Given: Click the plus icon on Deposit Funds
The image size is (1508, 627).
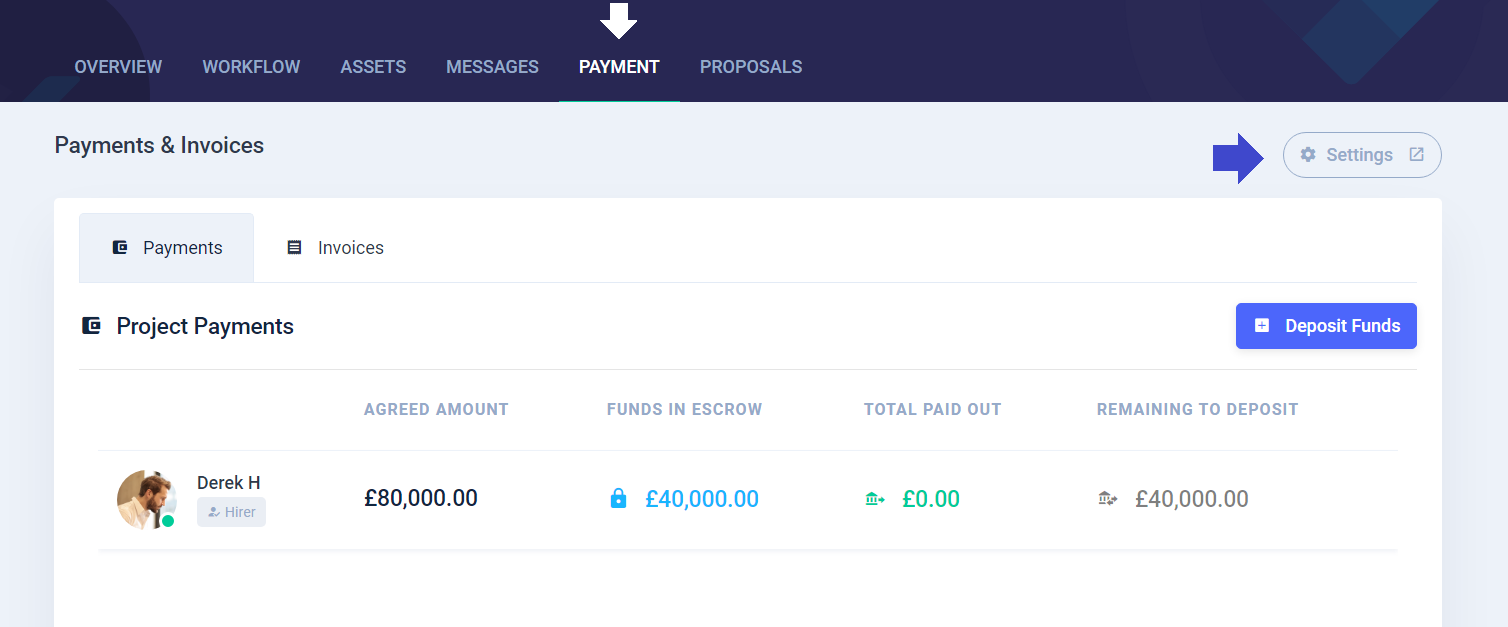Looking at the screenshot, I should click(1262, 325).
